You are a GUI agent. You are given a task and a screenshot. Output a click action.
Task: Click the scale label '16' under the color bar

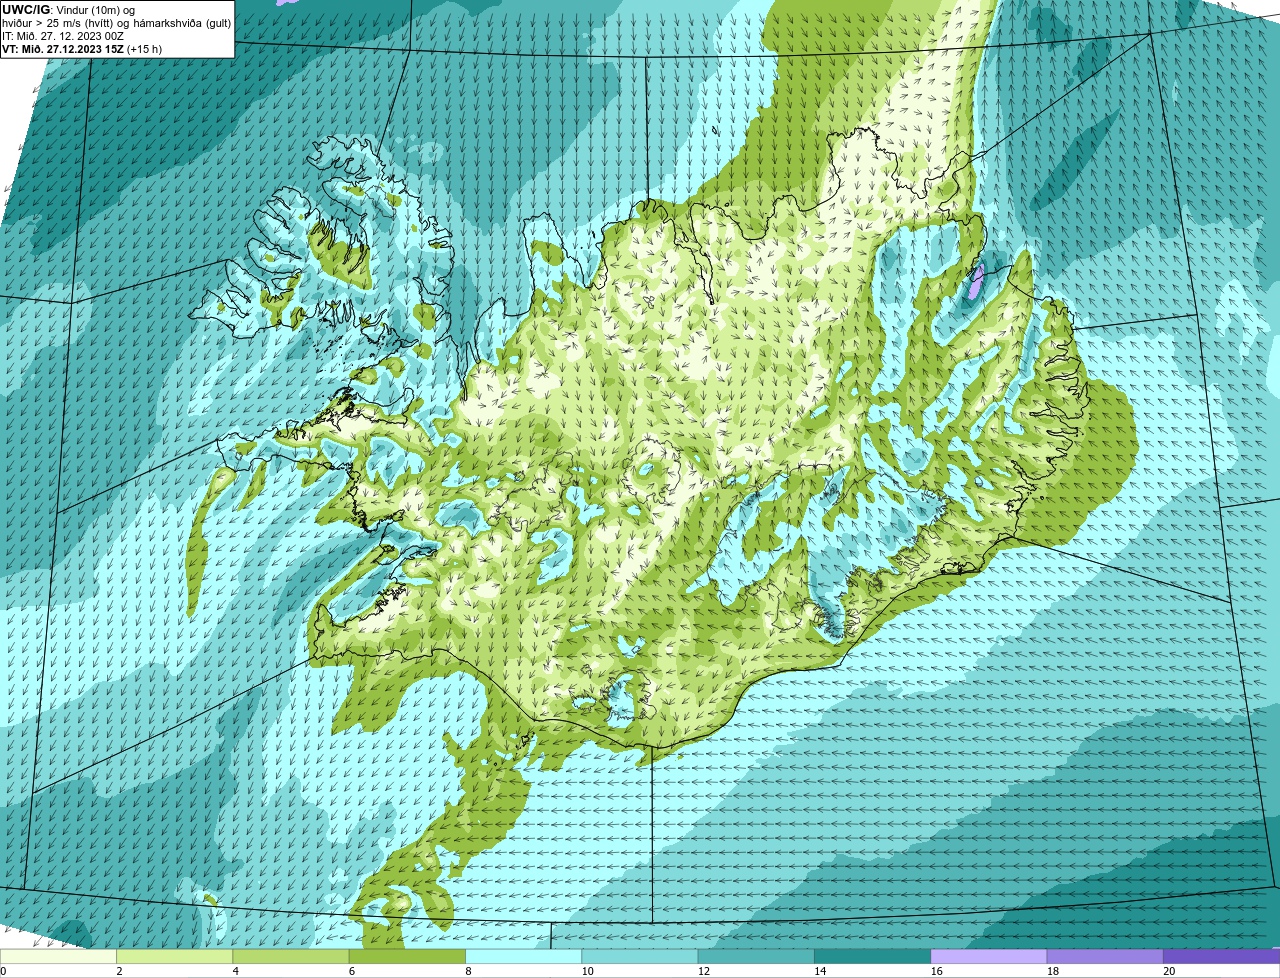tap(936, 971)
